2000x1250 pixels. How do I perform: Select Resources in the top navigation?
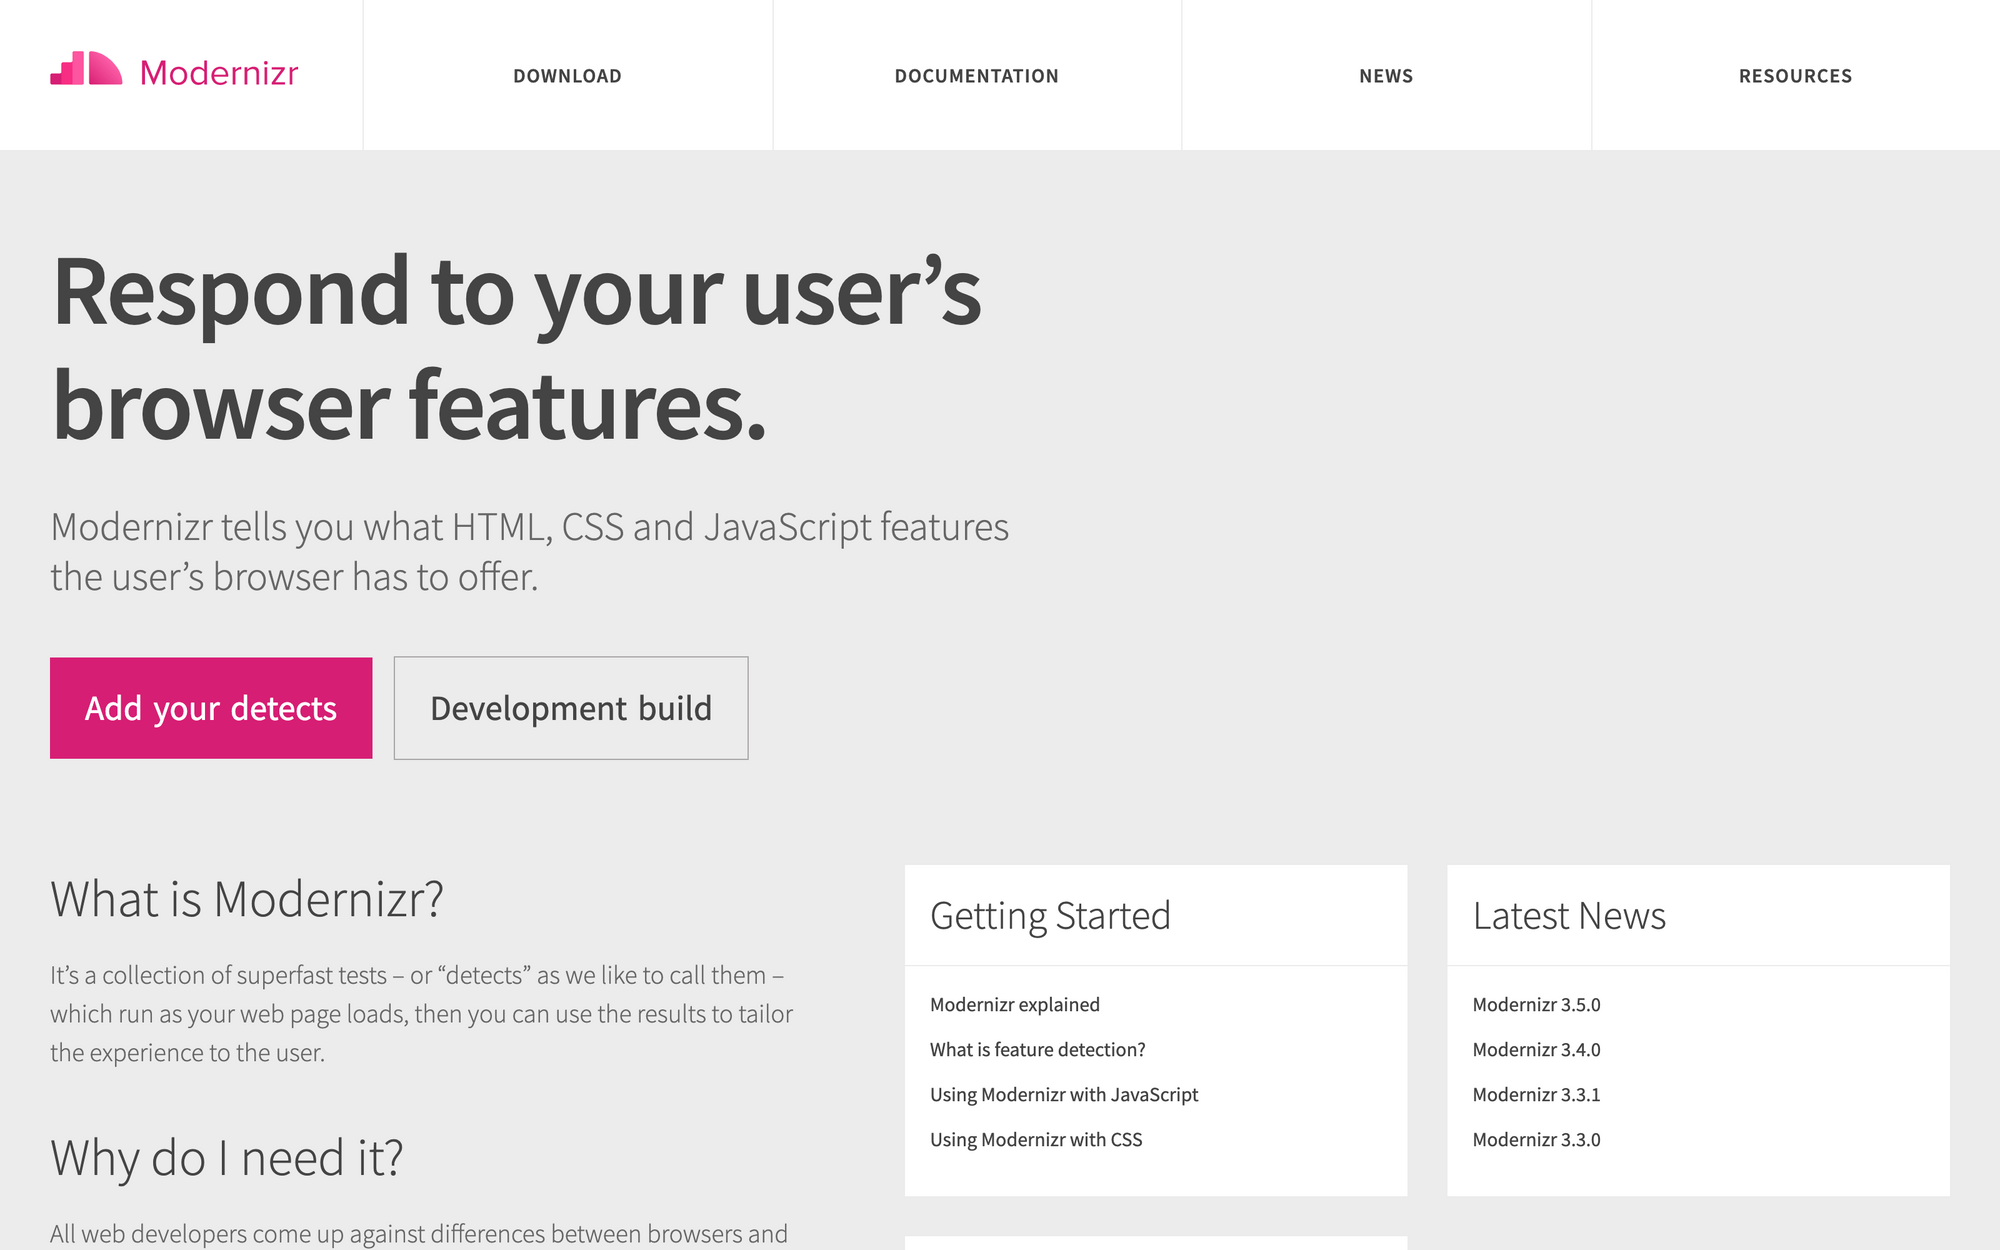(x=1795, y=76)
